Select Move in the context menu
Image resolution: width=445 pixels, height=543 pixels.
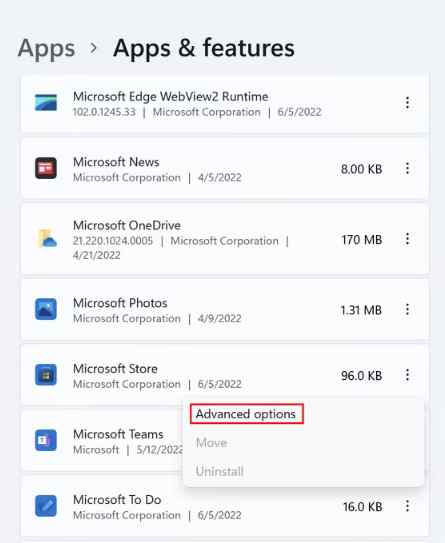click(211, 443)
